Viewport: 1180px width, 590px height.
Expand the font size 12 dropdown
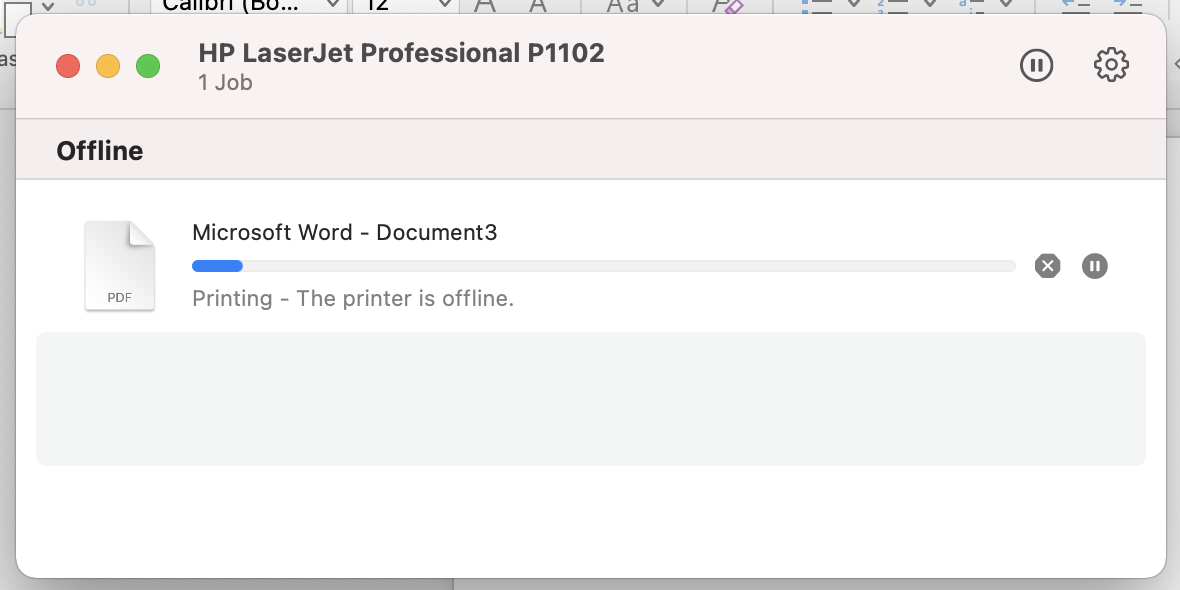click(443, 6)
